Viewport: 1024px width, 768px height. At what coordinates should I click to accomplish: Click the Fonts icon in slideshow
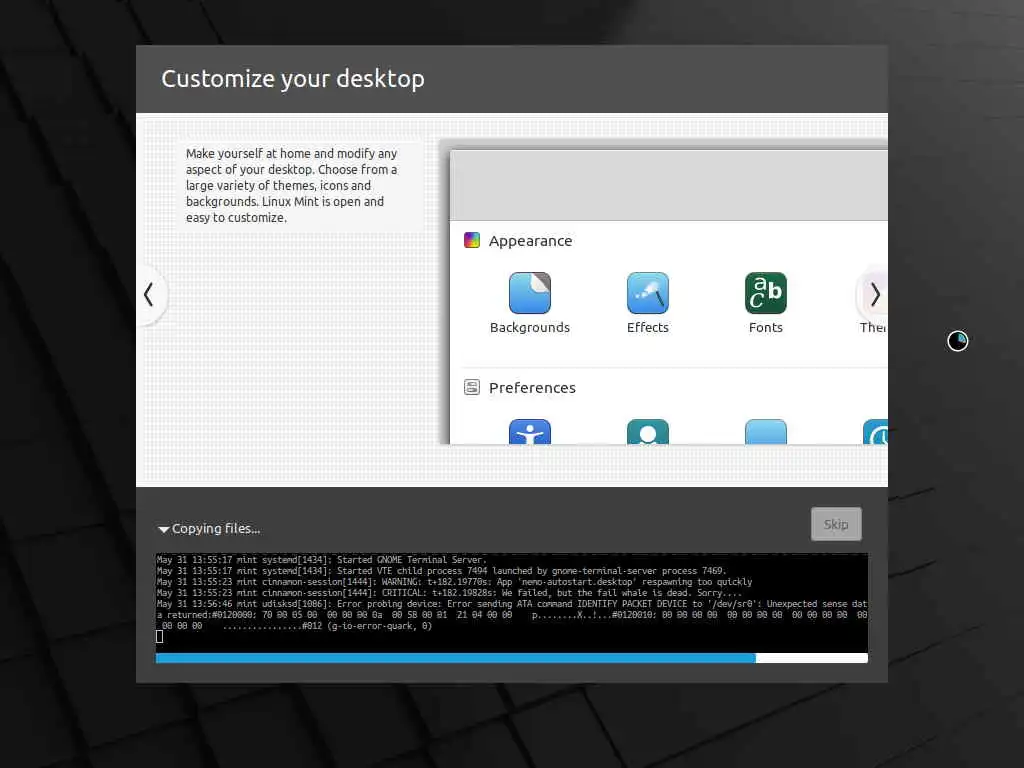765,293
